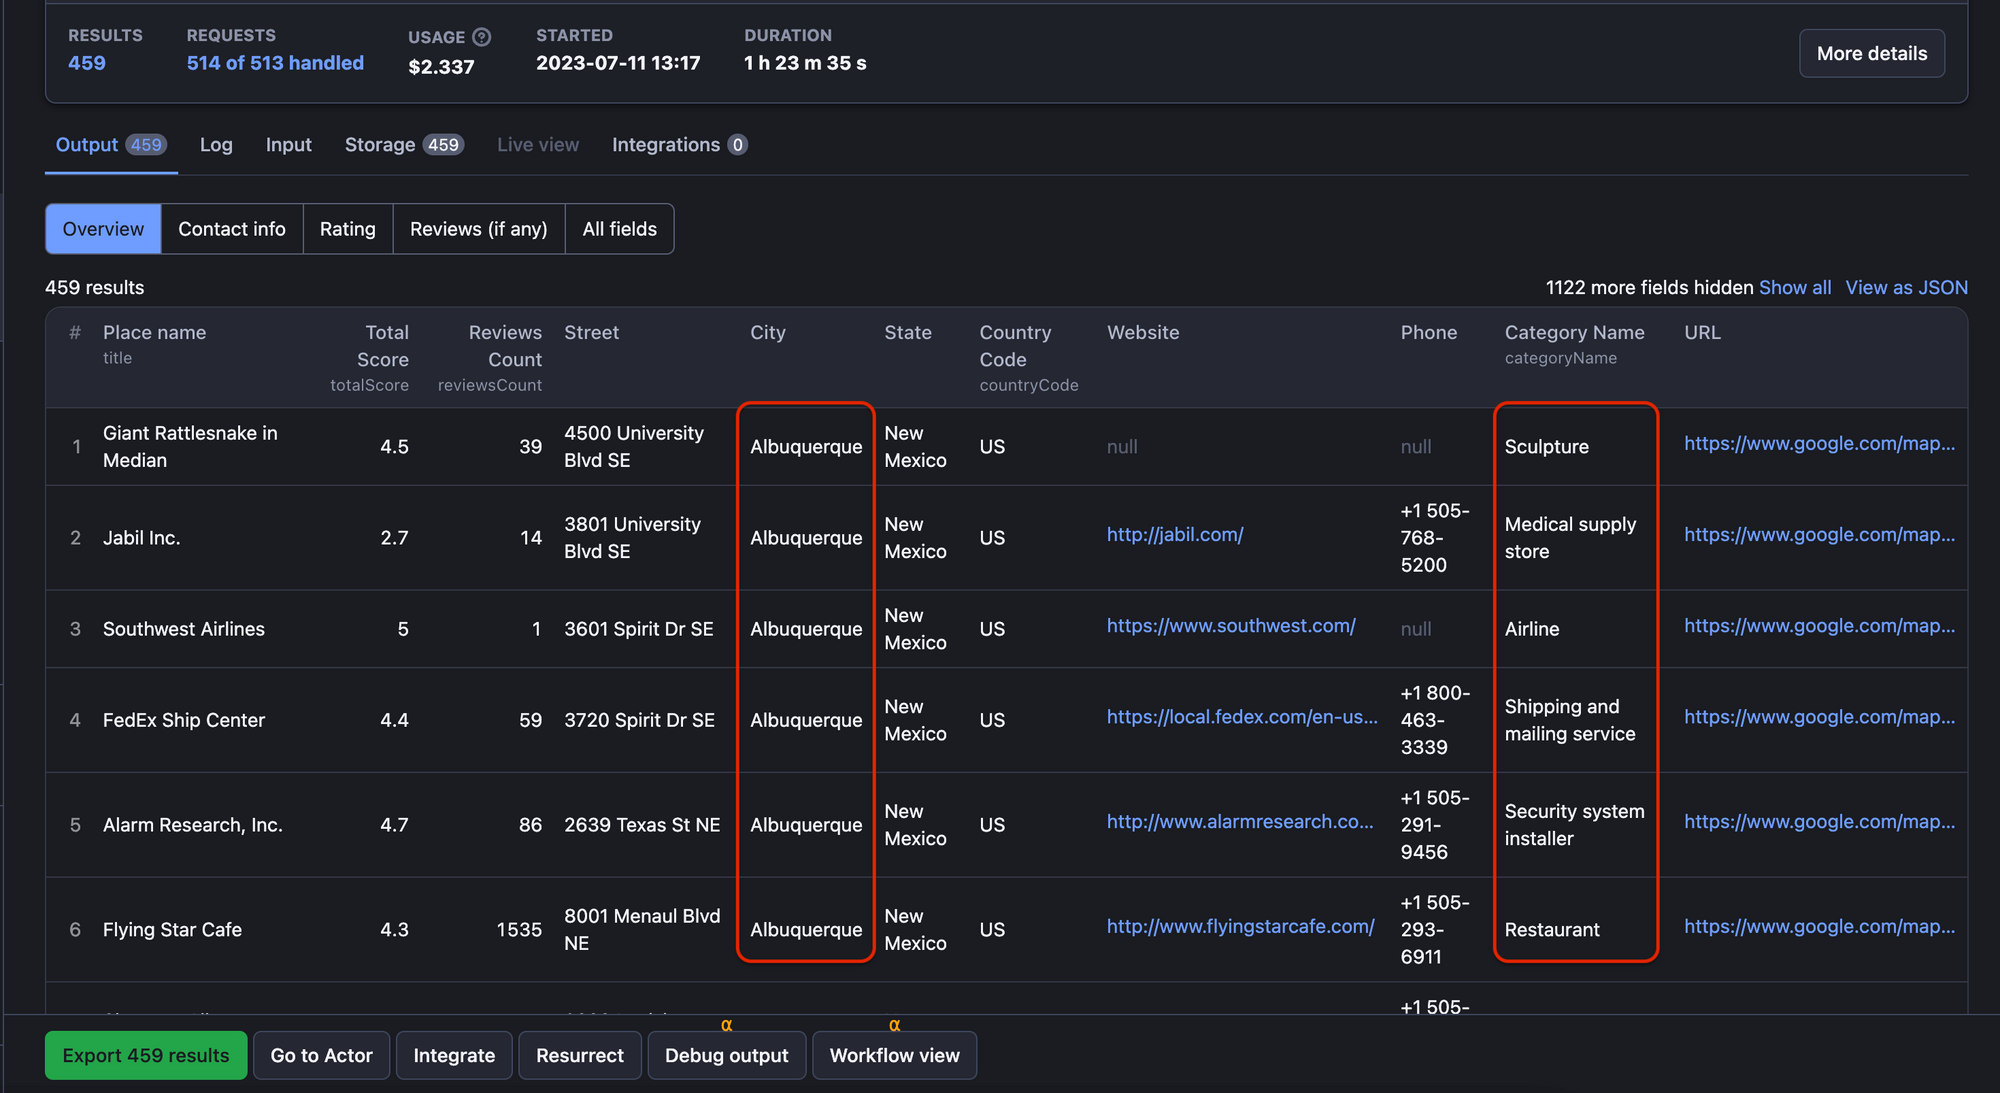Click the FedEx Ship Center place name

click(x=184, y=720)
